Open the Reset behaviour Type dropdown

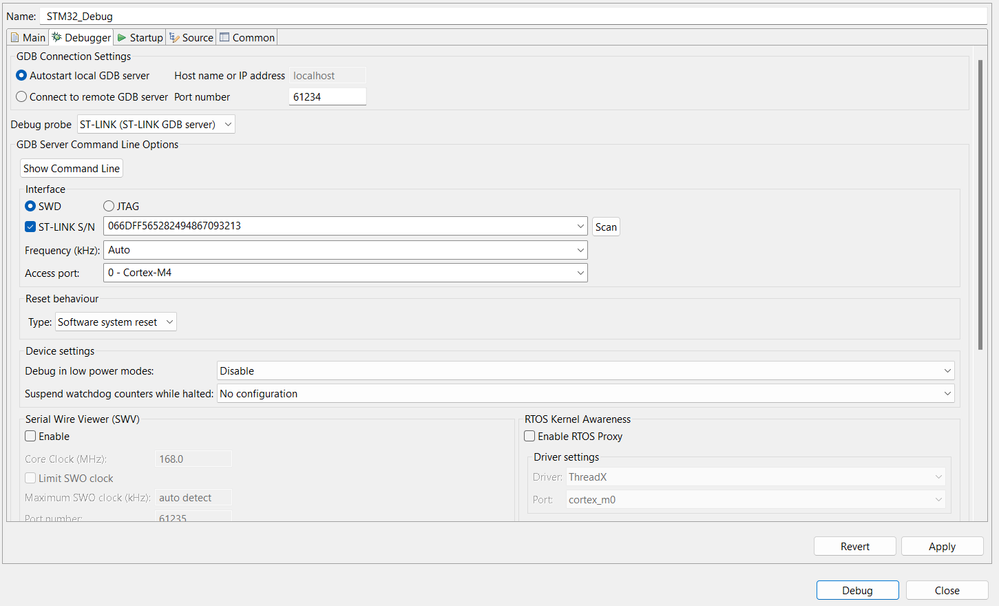(116, 322)
